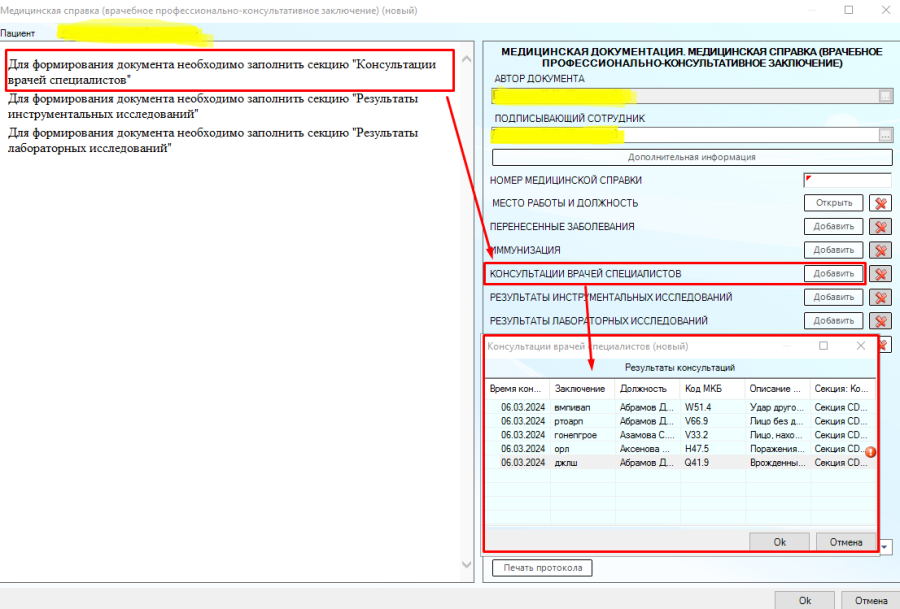
Task: Click description cell Врожденны...
Action: (777, 462)
